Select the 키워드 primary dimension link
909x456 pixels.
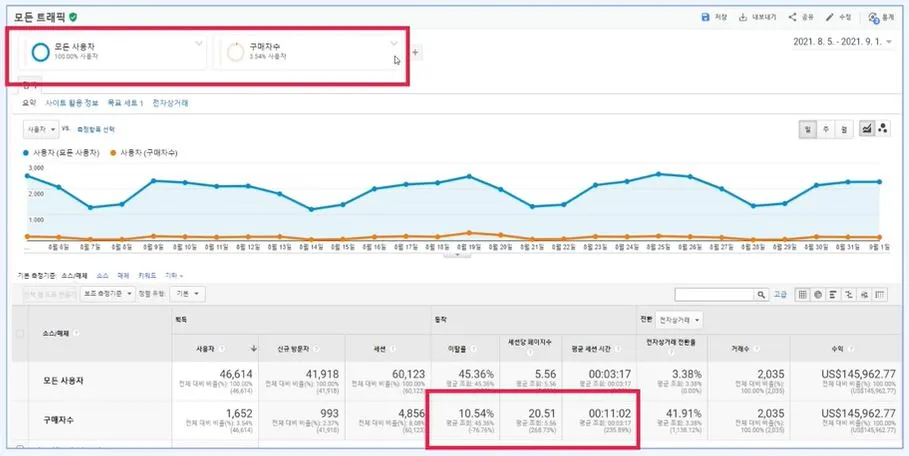tap(147, 276)
